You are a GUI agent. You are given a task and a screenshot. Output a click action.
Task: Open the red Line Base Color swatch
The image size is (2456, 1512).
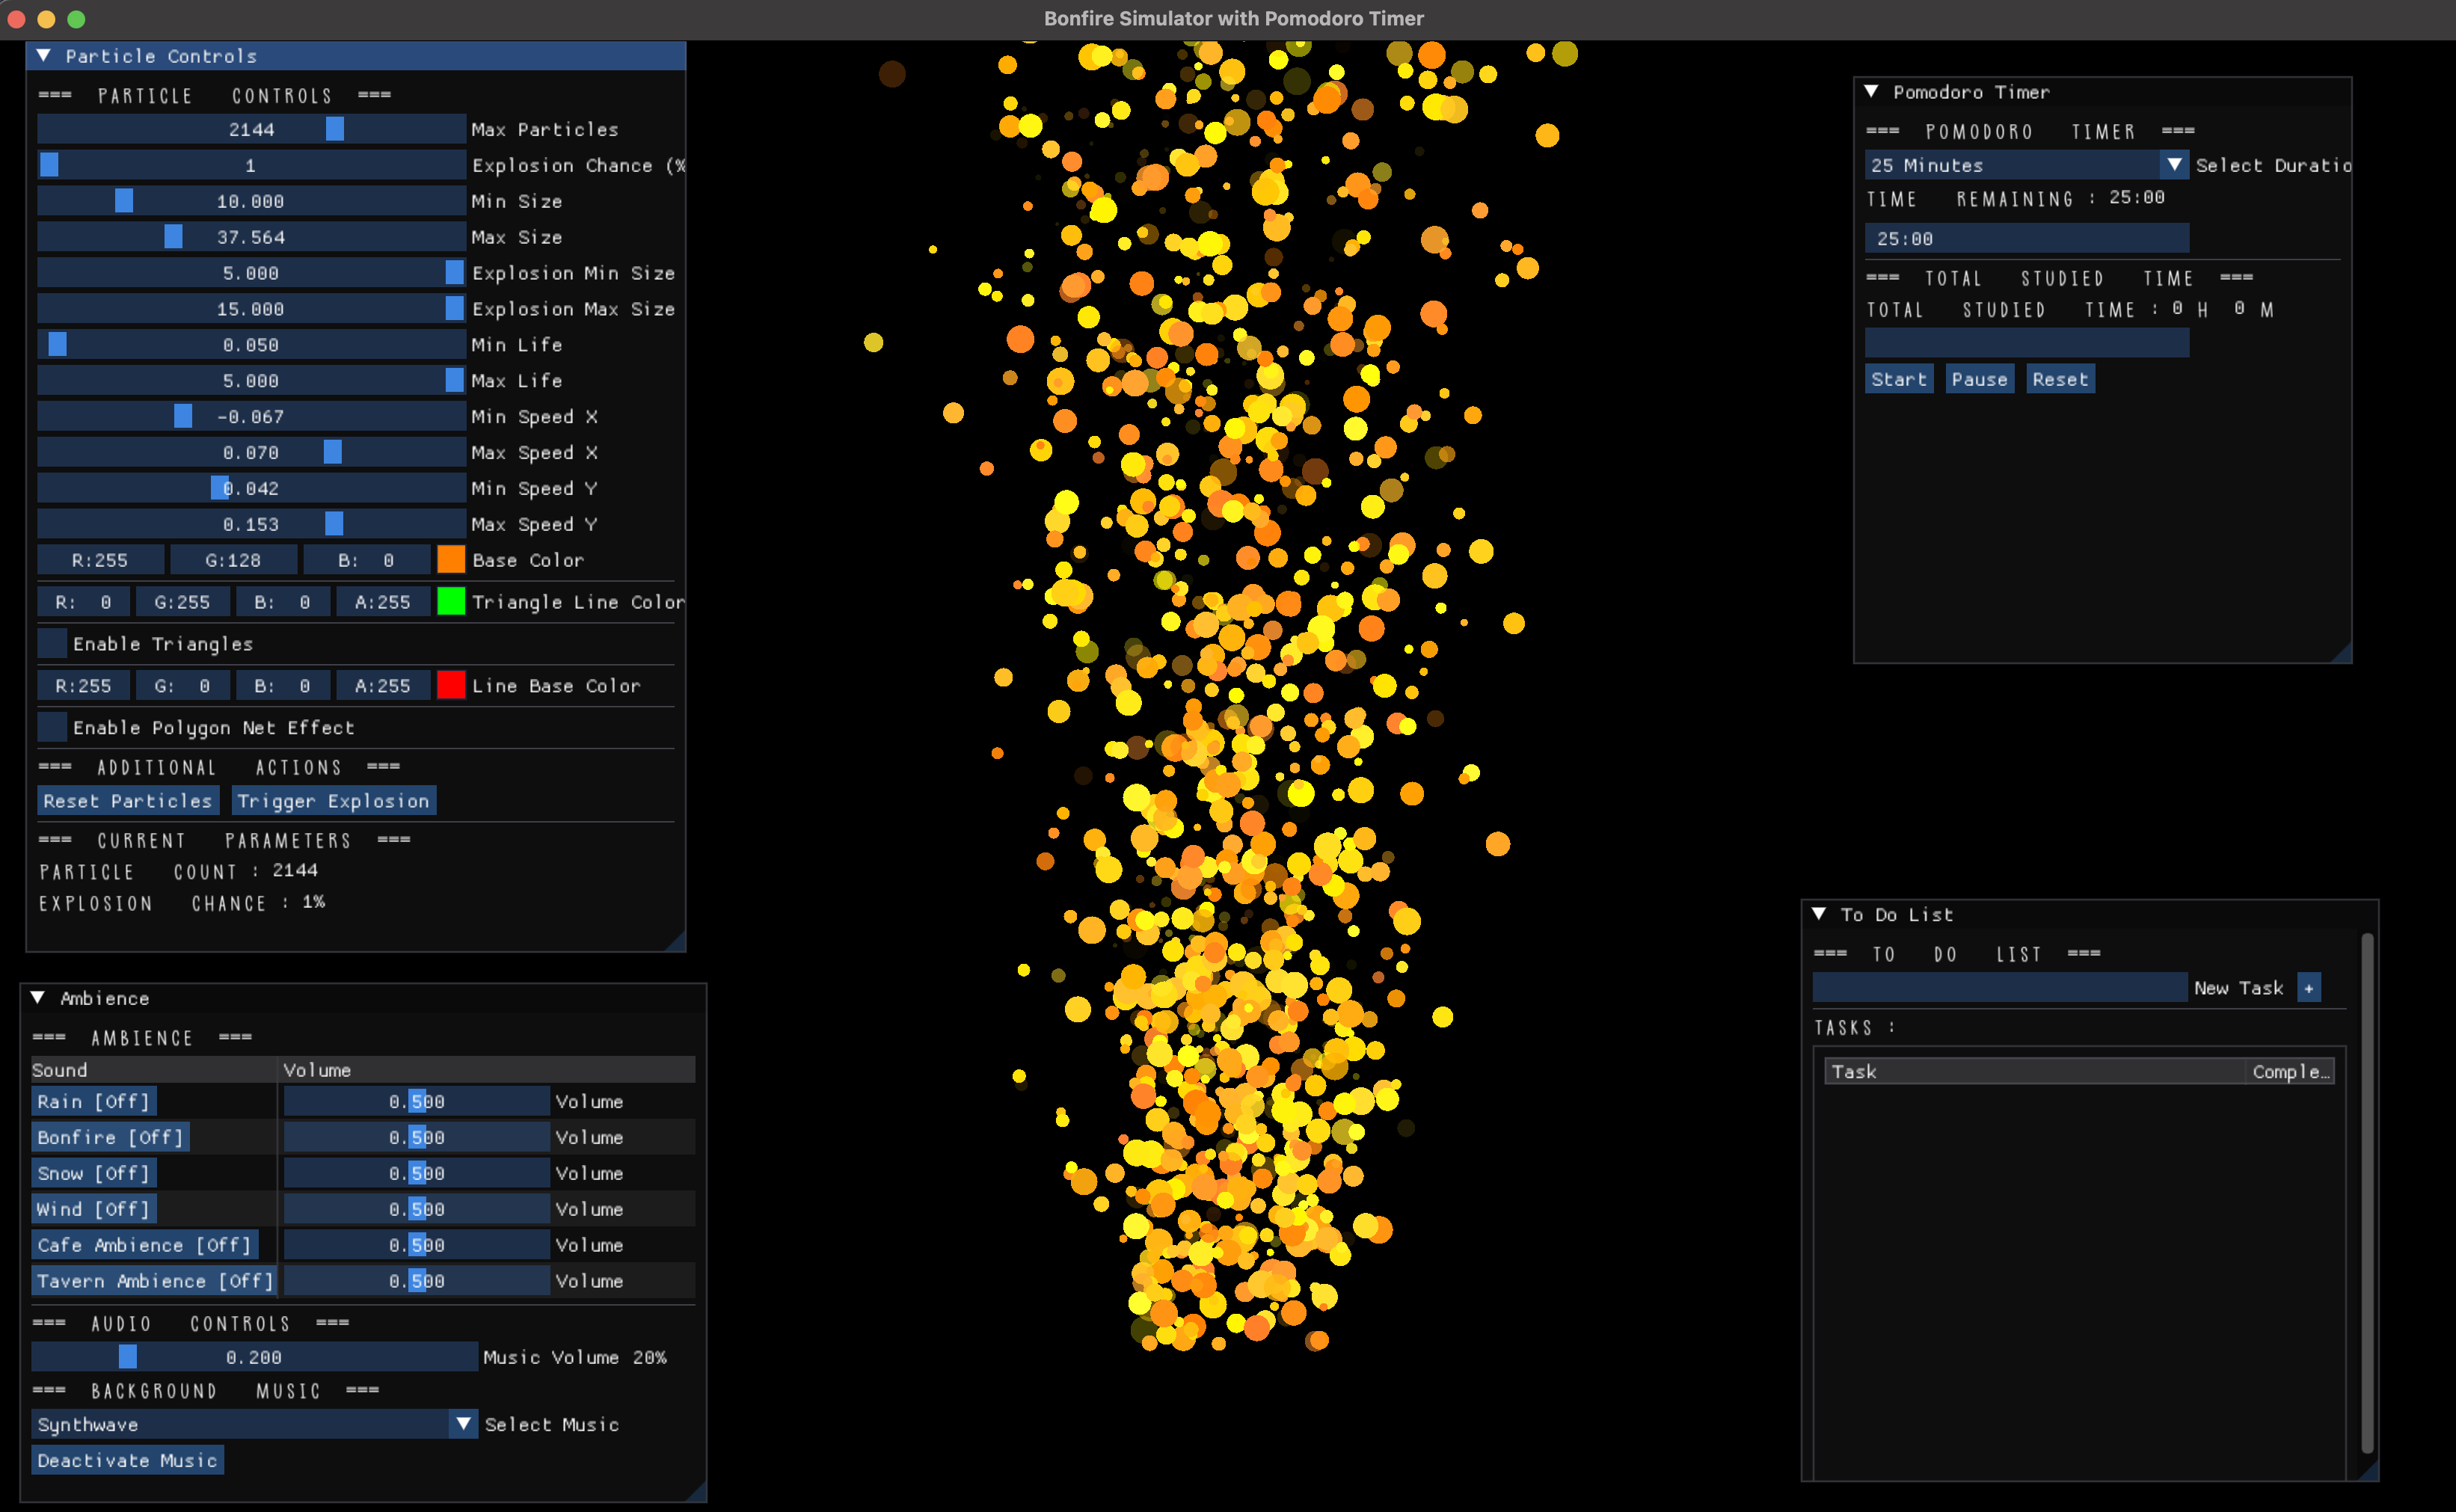[x=451, y=686]
